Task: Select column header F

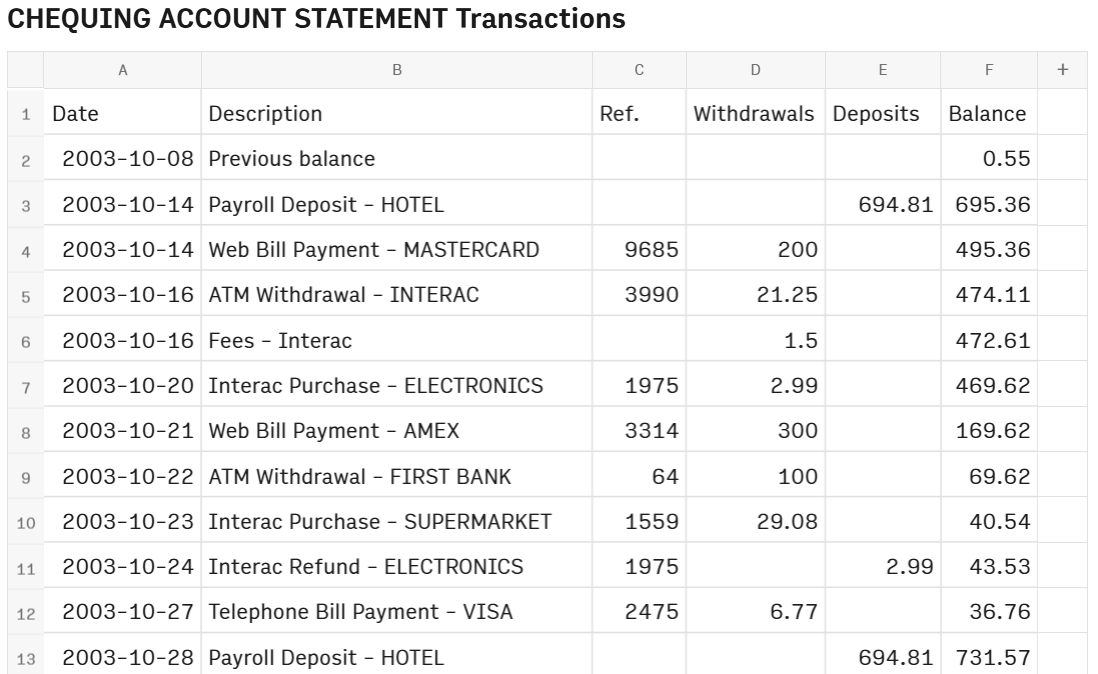Action: pyautogui.click(x=989, y=70)
